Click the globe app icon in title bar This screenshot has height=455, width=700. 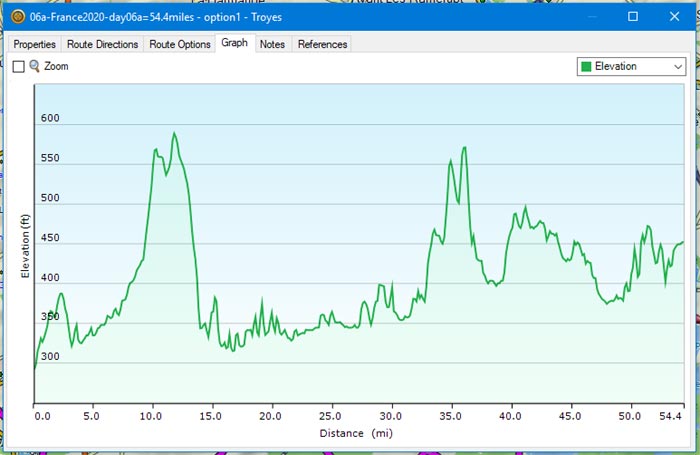coord(15,17)
